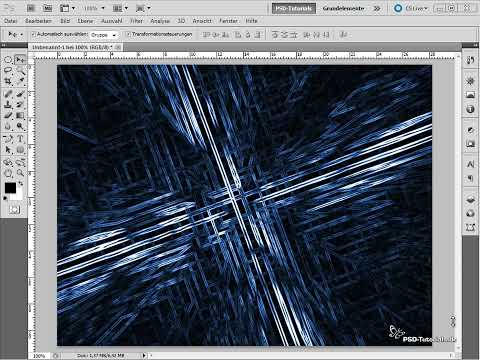This screenshot has width=480, height=360.
Task: Open the Gruppe dropdown in options bar
Action: 104,35
